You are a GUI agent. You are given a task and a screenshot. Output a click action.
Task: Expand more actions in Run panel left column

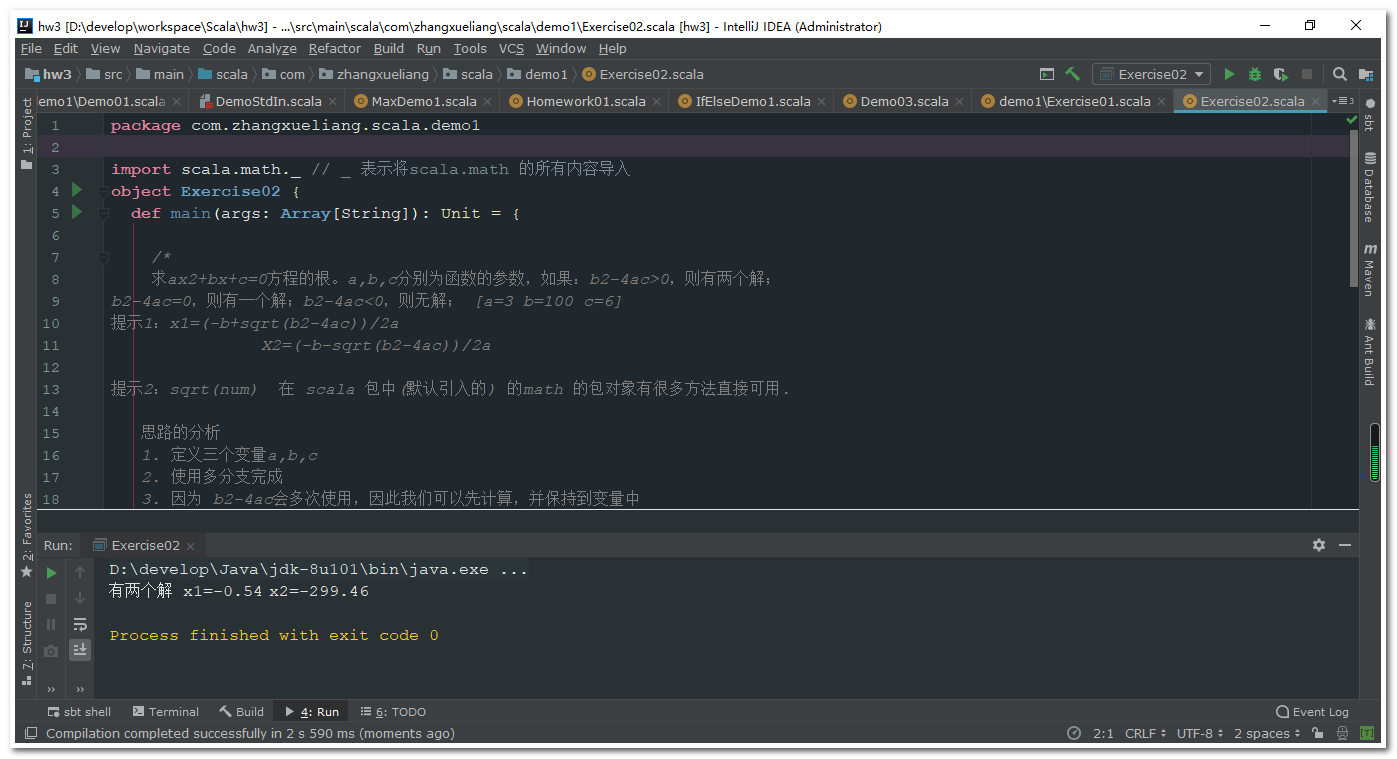tap(52, 689)
